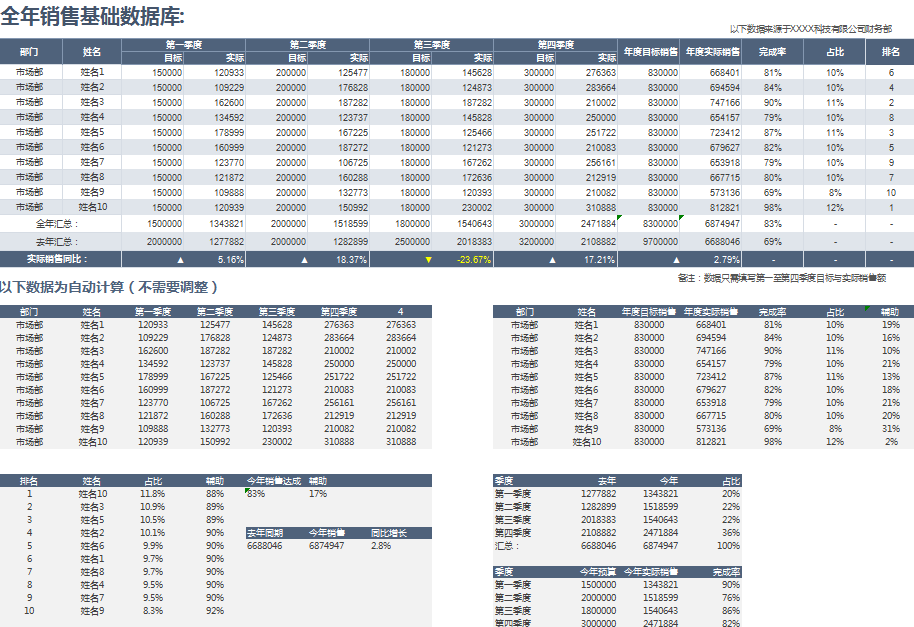Select the 同比增长 header cell

pos(387,533)
